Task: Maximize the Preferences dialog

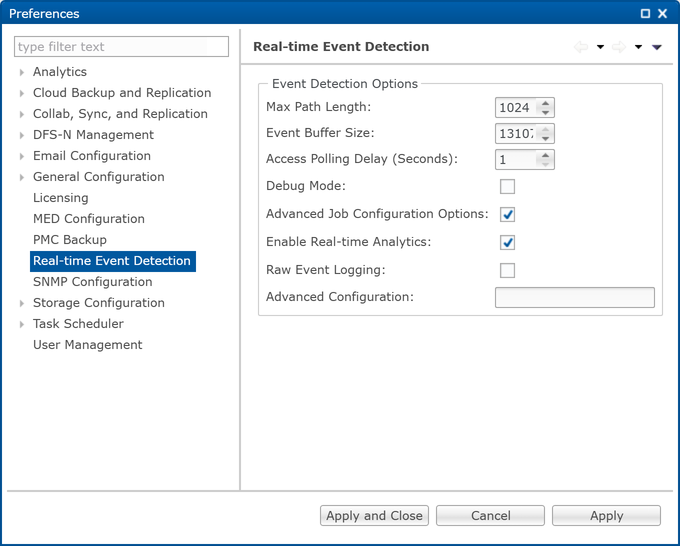Action: pyautogui.click(x=645, y=13)
